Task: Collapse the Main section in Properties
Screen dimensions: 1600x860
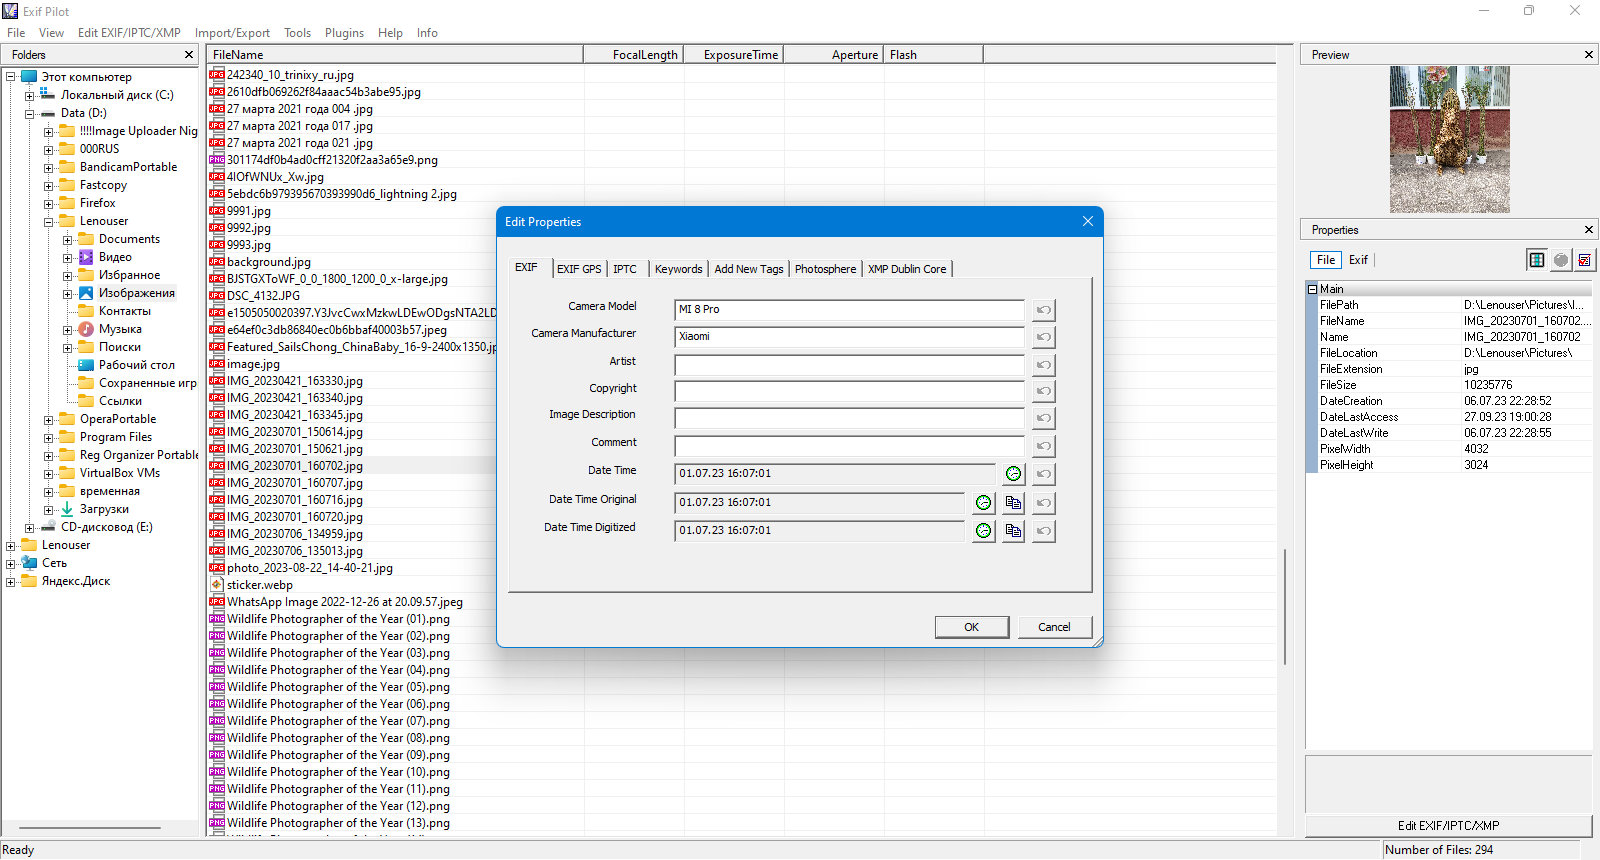Action: click(1312, 289)
